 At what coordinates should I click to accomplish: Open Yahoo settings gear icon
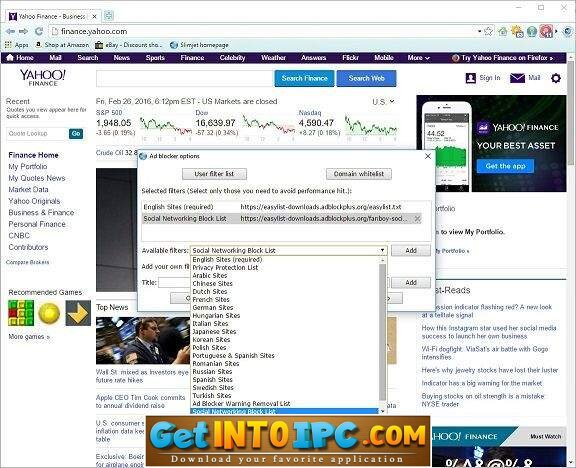(556, 78)
